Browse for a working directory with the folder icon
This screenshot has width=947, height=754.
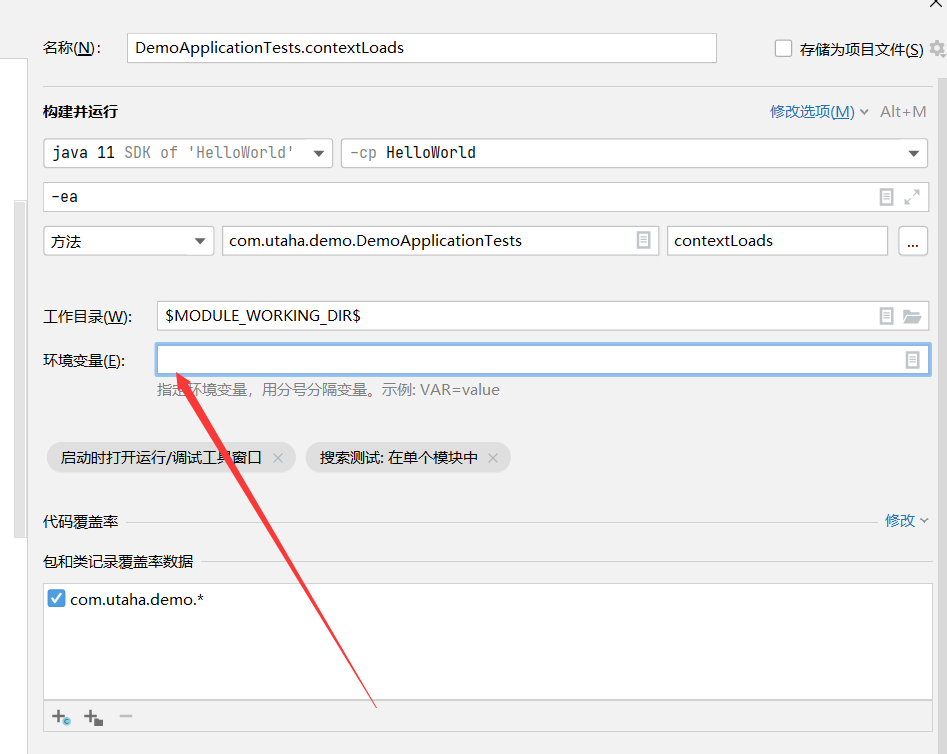[912, 316]
